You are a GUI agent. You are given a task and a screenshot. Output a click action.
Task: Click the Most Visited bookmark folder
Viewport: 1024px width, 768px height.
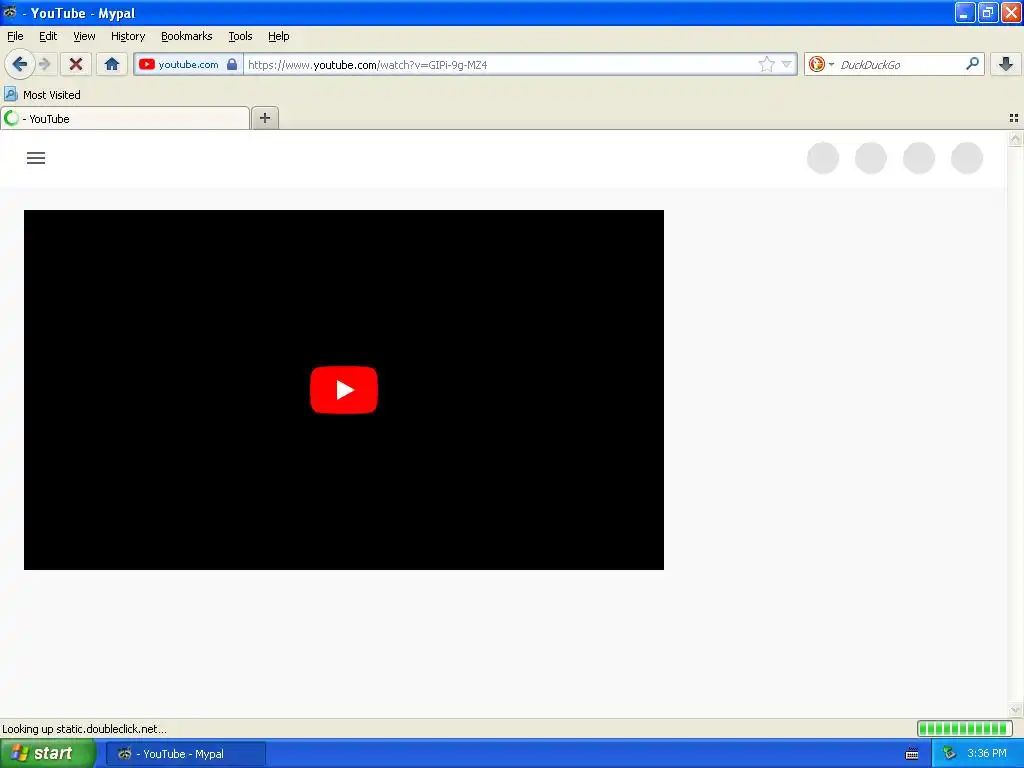(42, 95)
